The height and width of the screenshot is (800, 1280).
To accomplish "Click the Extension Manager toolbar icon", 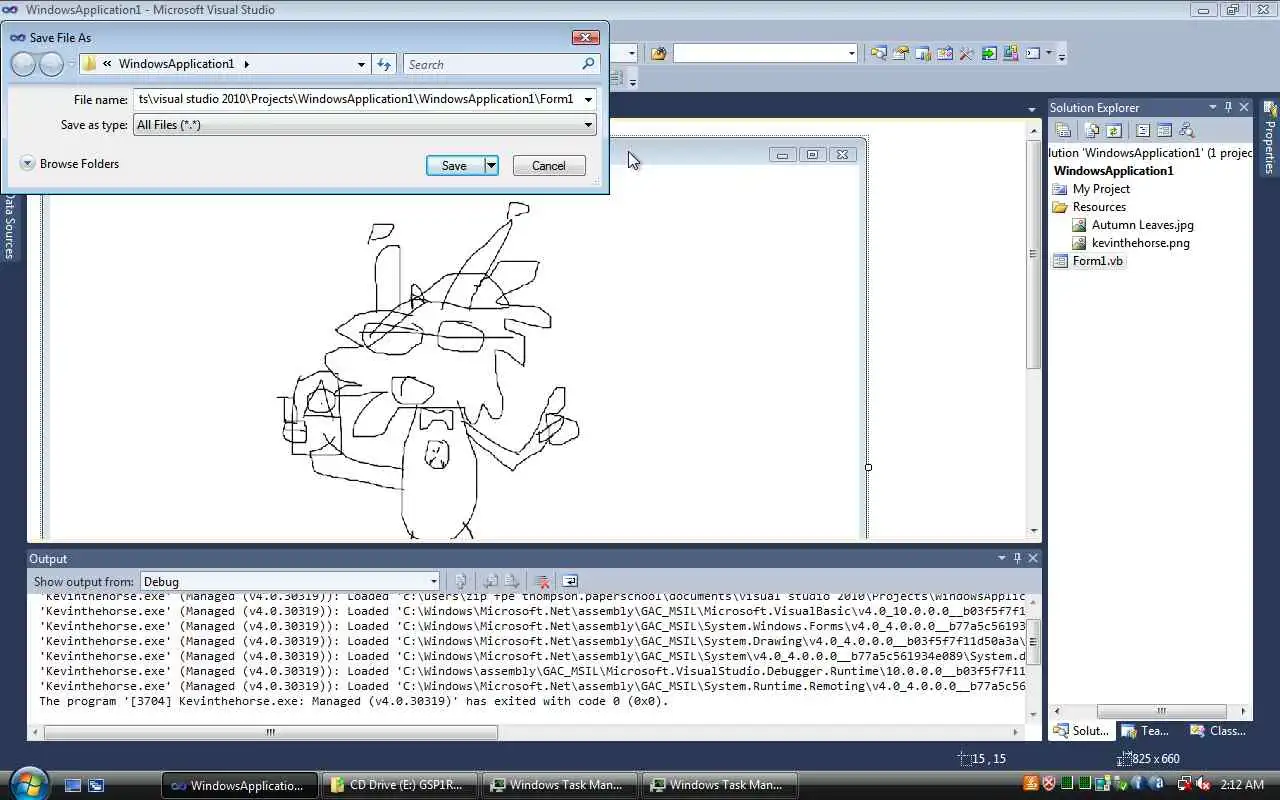I will [x=1010, y=53].
